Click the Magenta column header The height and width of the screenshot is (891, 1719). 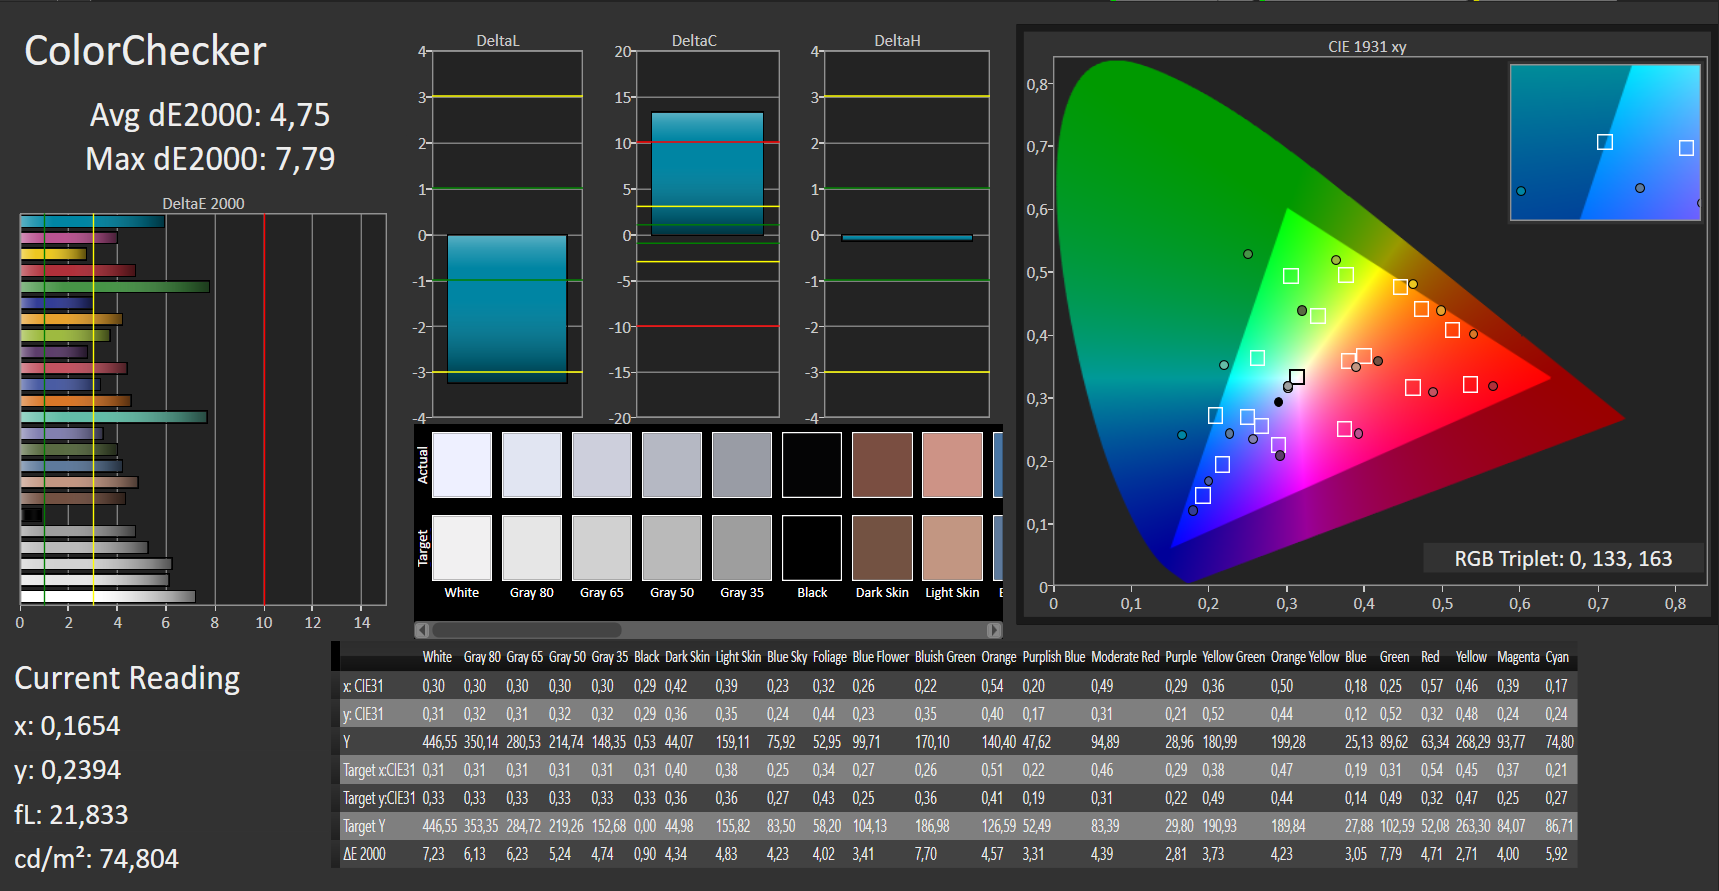1518,657
